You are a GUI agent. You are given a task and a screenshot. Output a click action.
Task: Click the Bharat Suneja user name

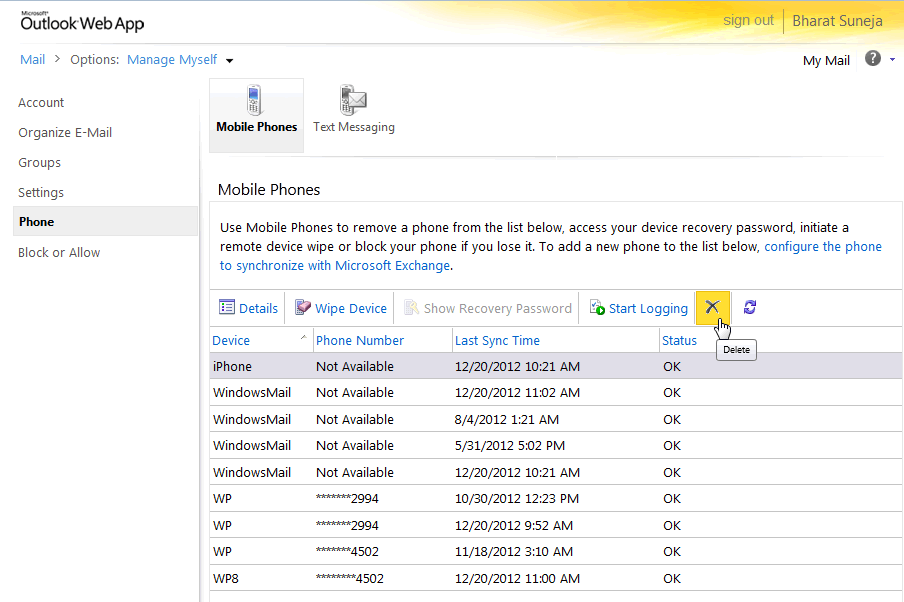point(837,21)
